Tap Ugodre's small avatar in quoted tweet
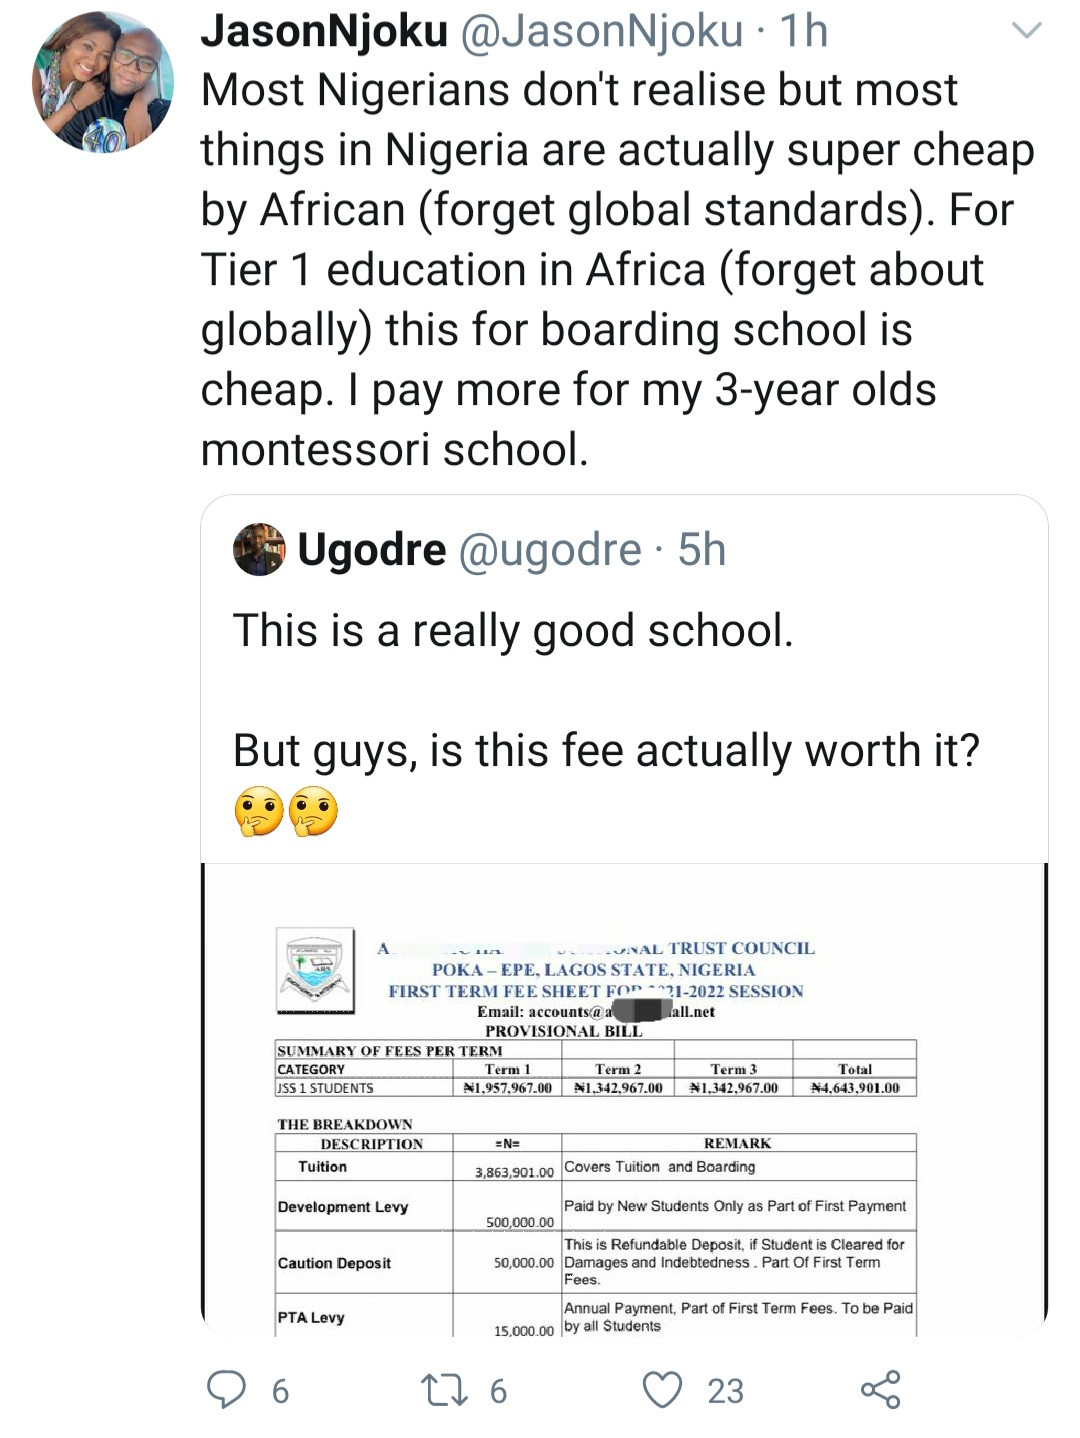 pos(259,549)
